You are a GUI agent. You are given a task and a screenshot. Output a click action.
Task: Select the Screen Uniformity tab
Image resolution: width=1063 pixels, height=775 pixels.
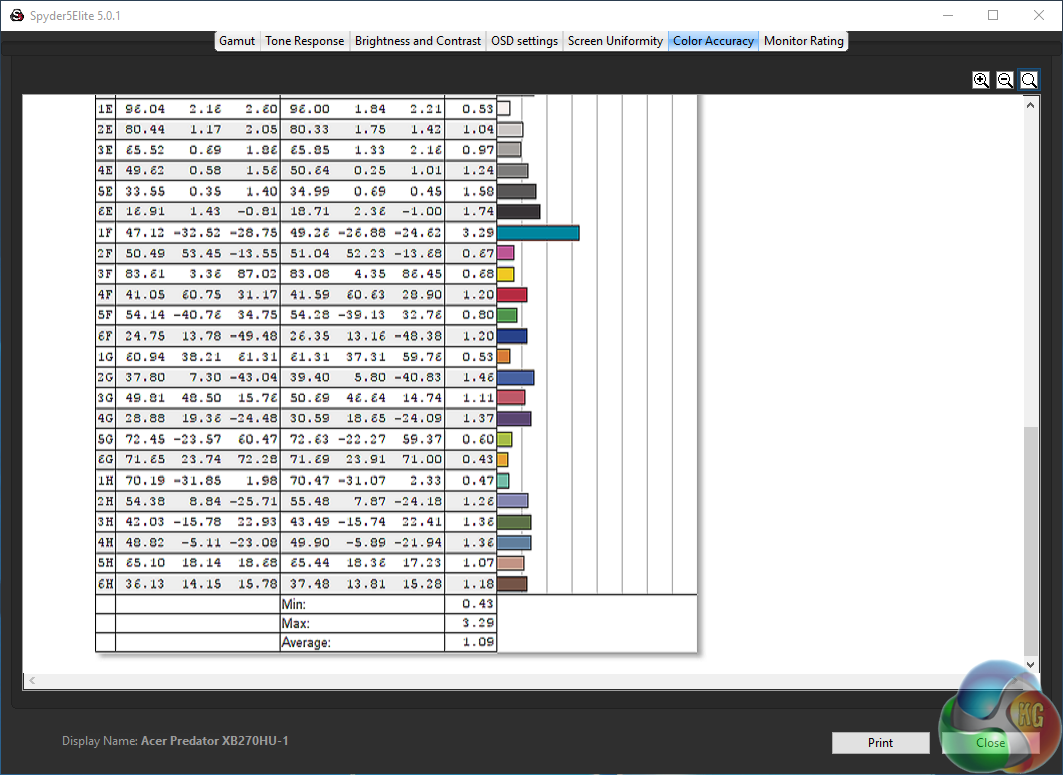615,41
